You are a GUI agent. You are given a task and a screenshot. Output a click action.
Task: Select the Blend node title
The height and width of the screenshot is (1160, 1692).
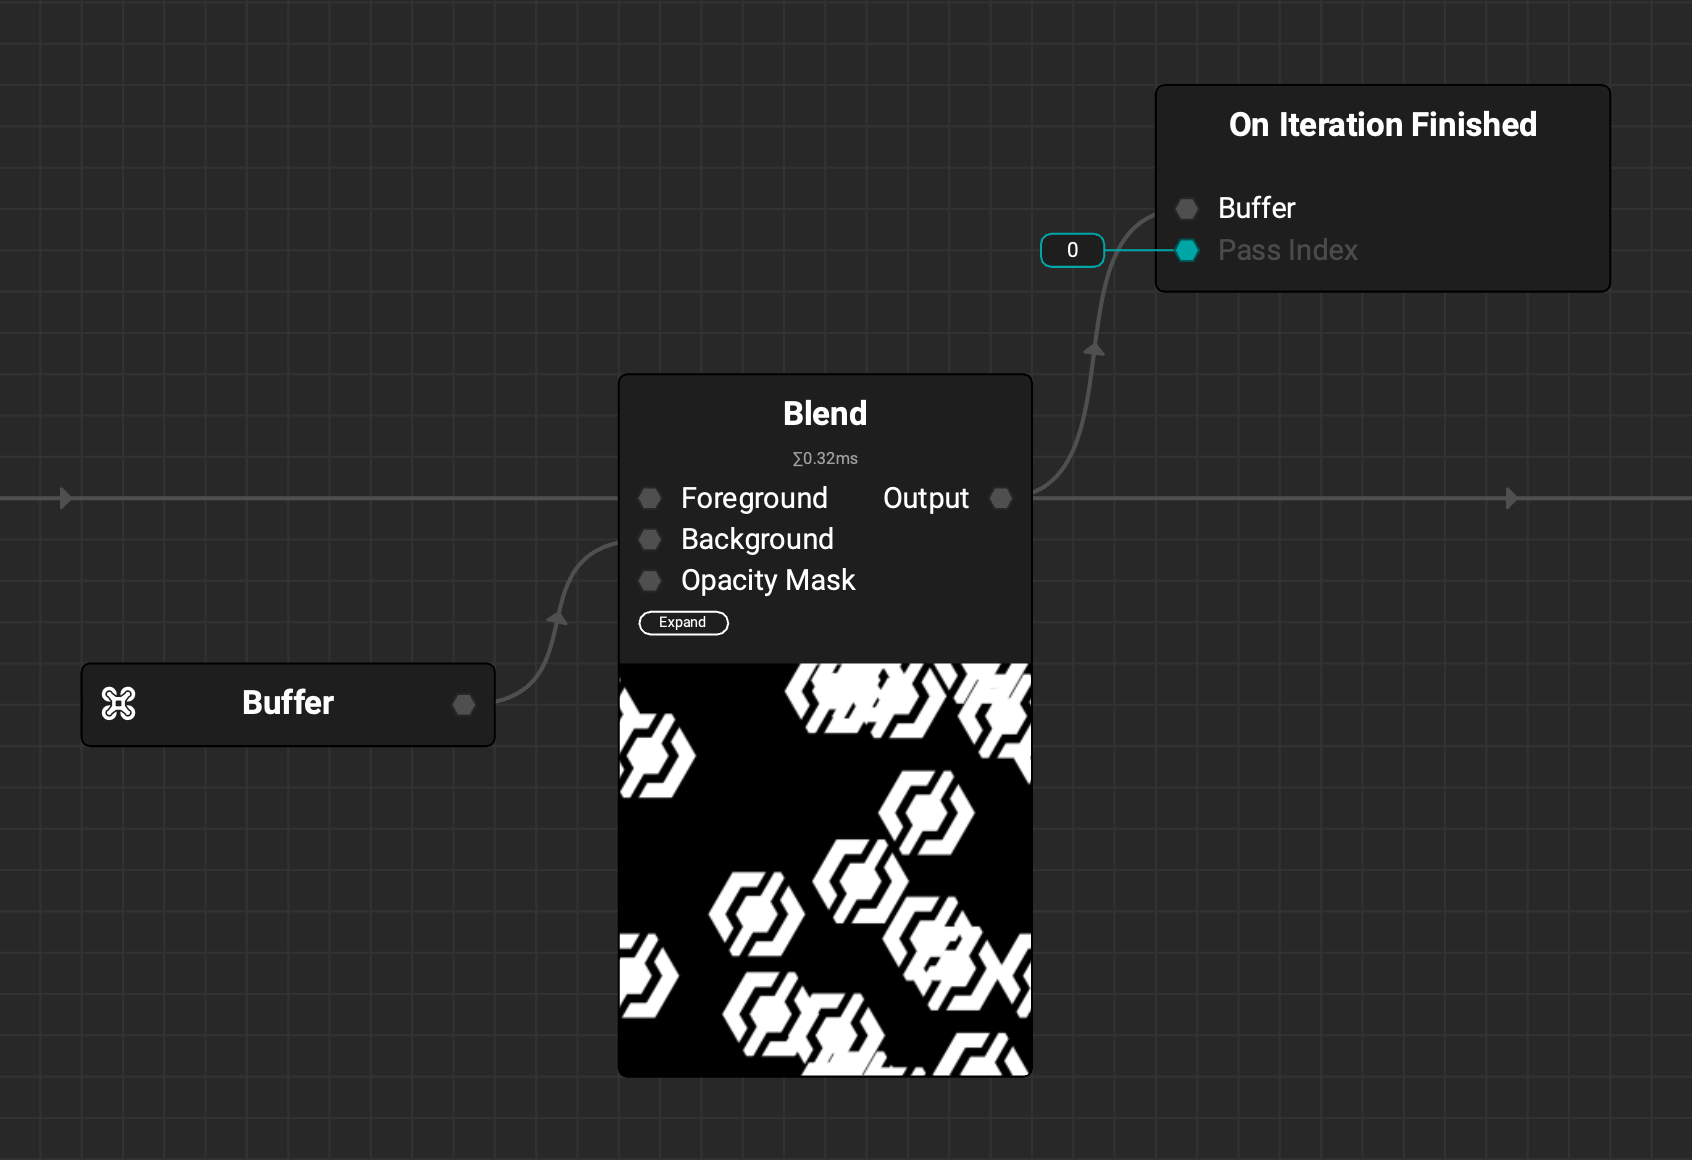pos(825,414)
